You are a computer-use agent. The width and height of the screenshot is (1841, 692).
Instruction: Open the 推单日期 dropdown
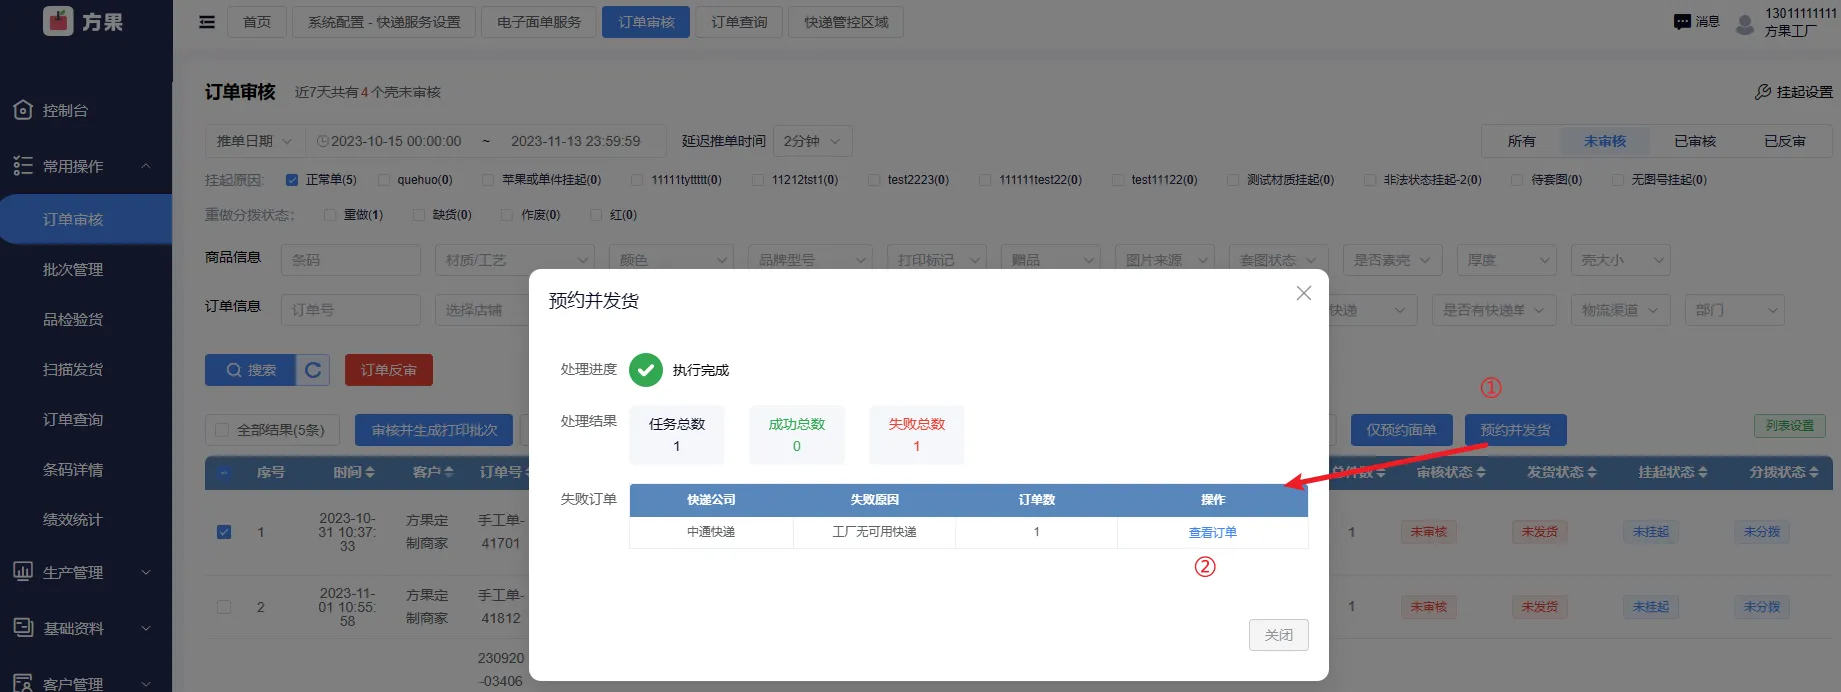254,141
